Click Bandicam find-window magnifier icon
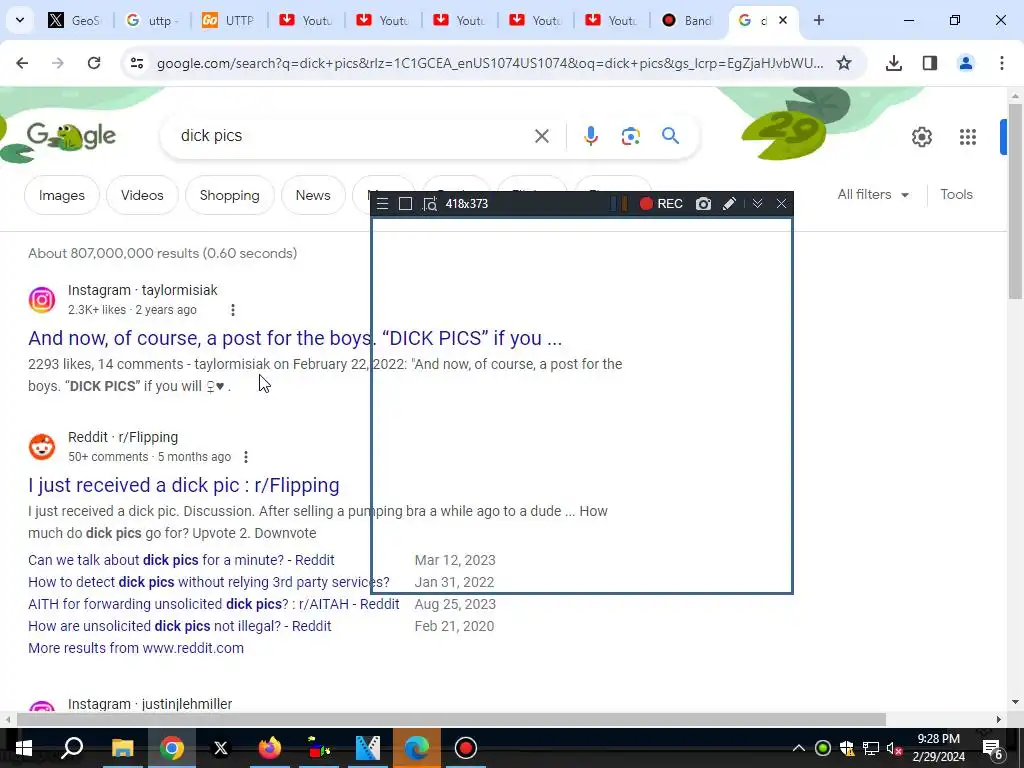 pyautogui.click(x=429, y=204)
